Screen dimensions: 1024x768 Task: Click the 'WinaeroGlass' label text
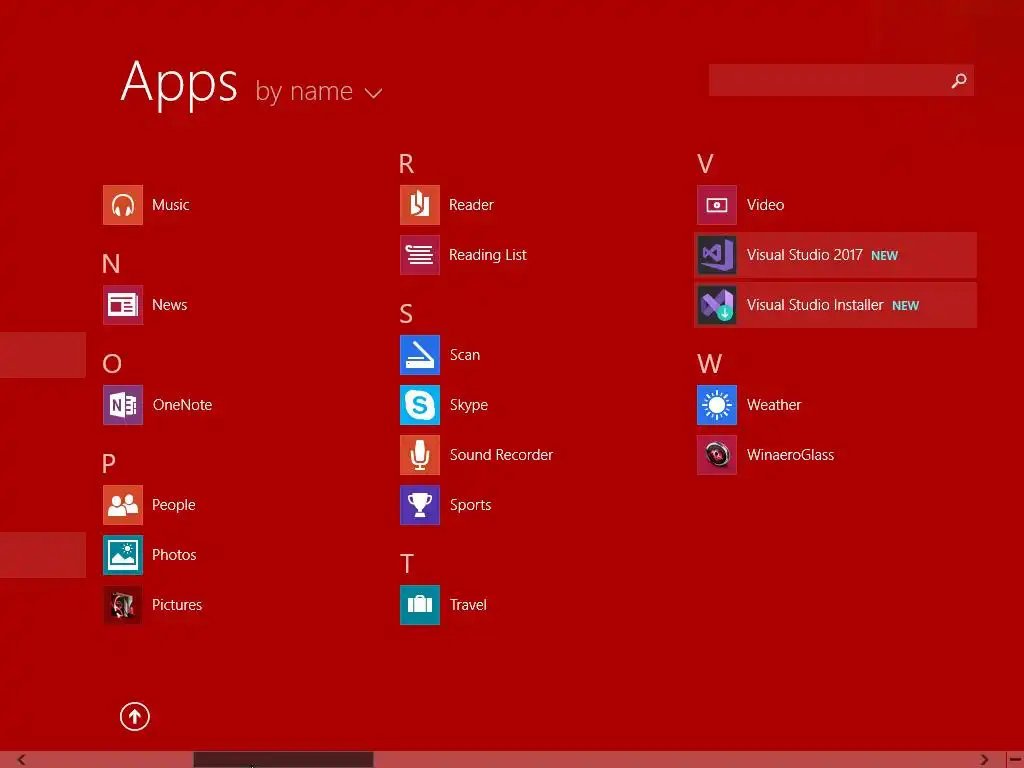pyautogui.click(x=790, y=455)
